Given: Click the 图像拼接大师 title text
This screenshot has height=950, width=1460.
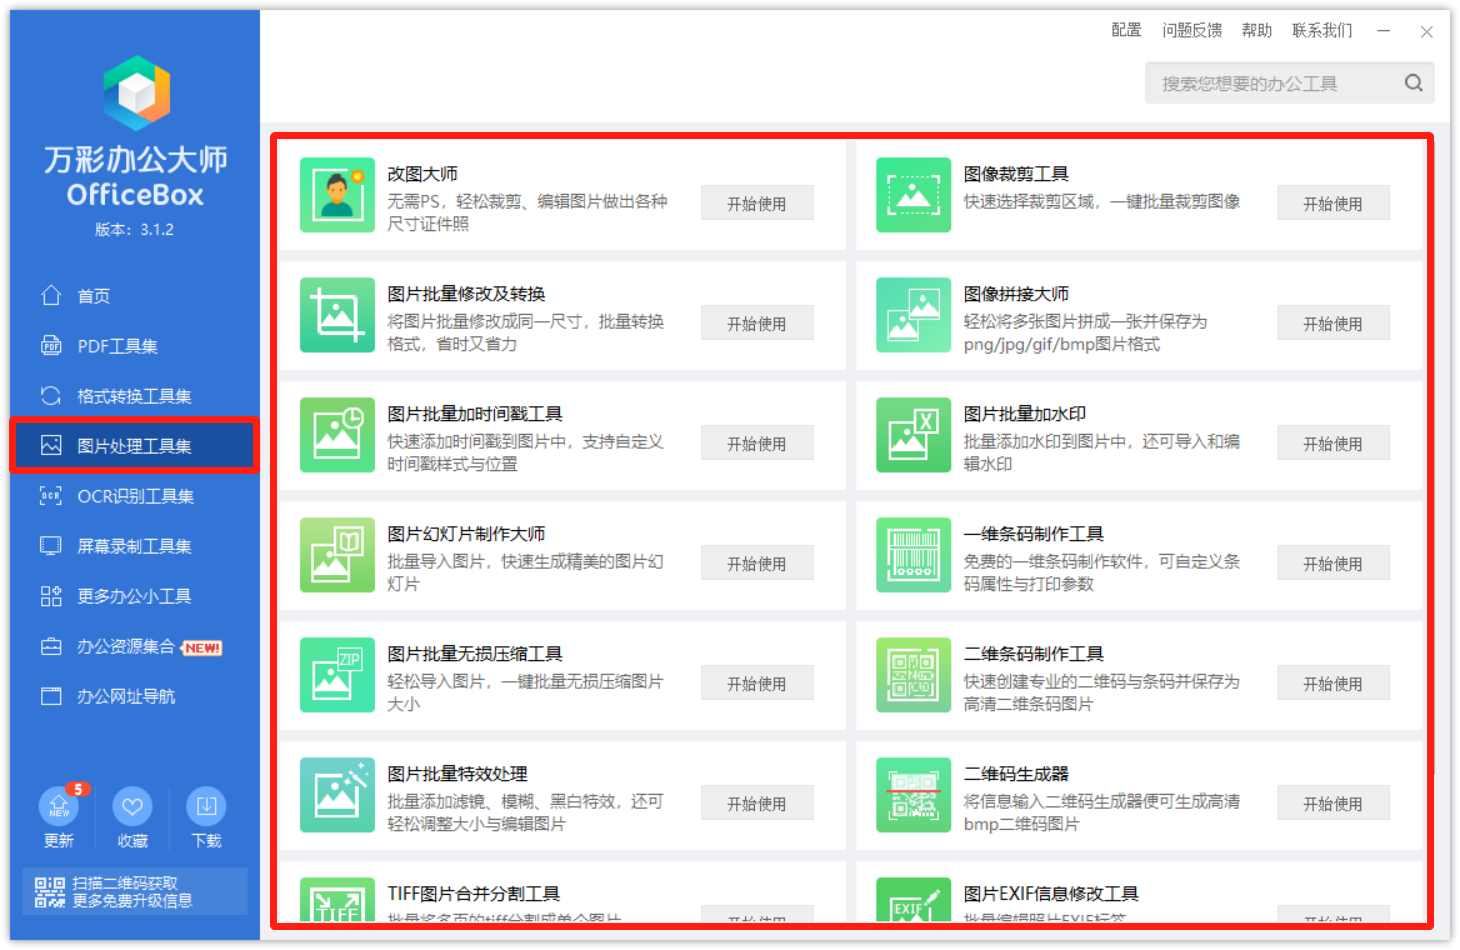Looking at the screenshot, I should (1016, 294).
